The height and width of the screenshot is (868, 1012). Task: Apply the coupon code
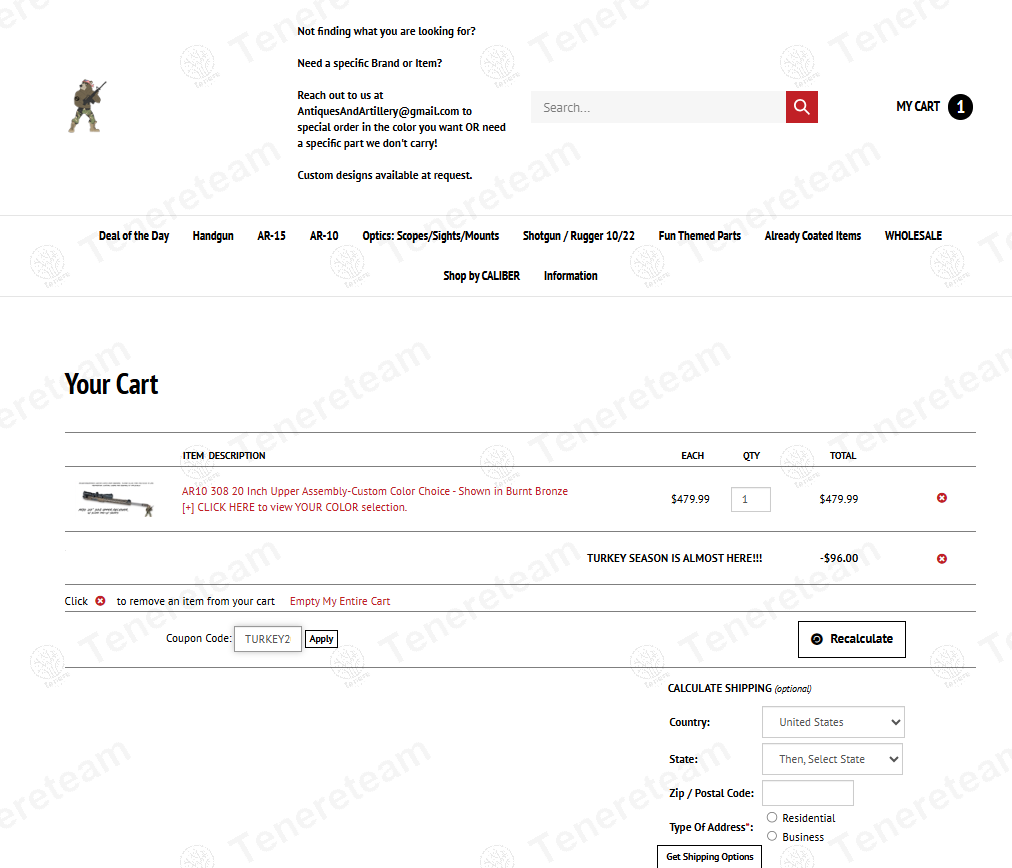[x=321, y=639]
